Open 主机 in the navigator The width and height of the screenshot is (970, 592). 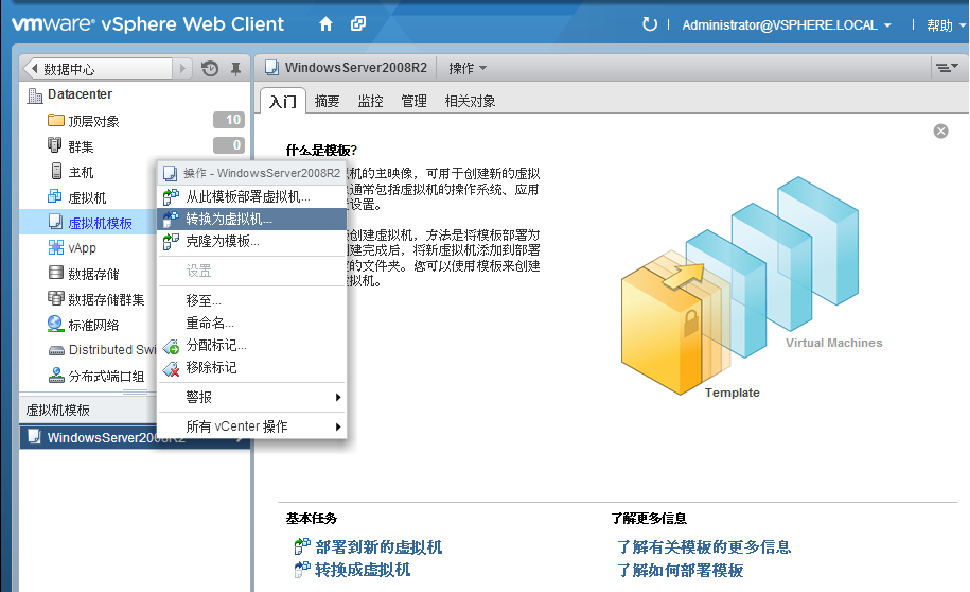[x=81, y=172]
